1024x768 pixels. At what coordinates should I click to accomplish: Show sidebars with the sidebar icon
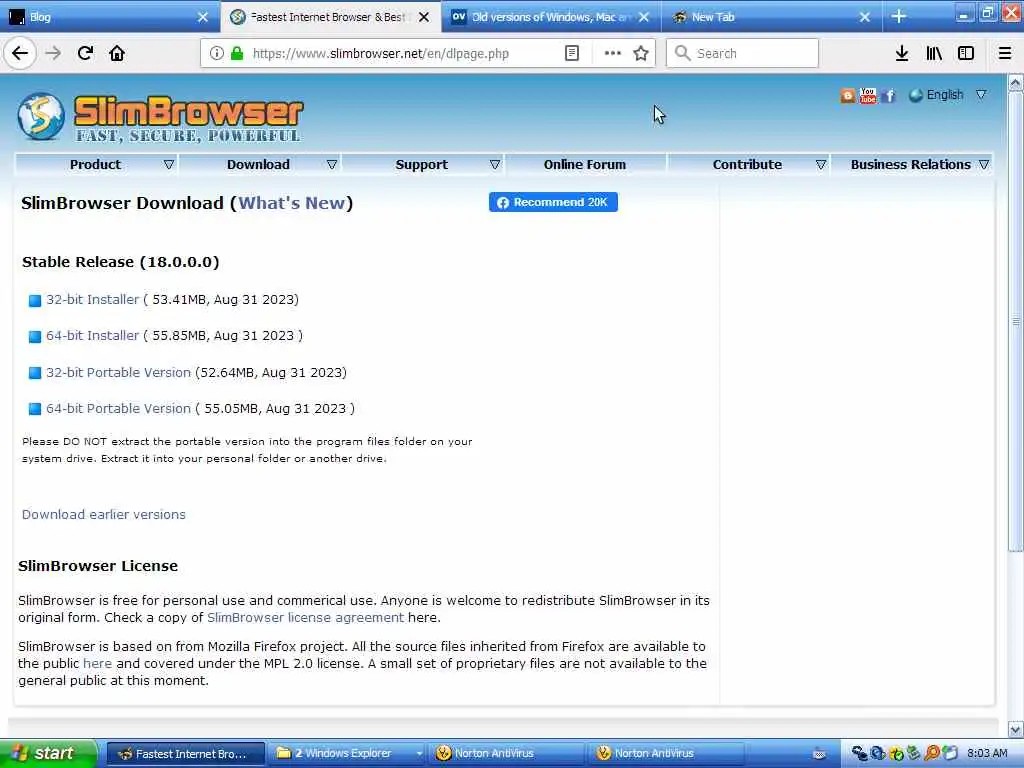[x=966, y=54]
